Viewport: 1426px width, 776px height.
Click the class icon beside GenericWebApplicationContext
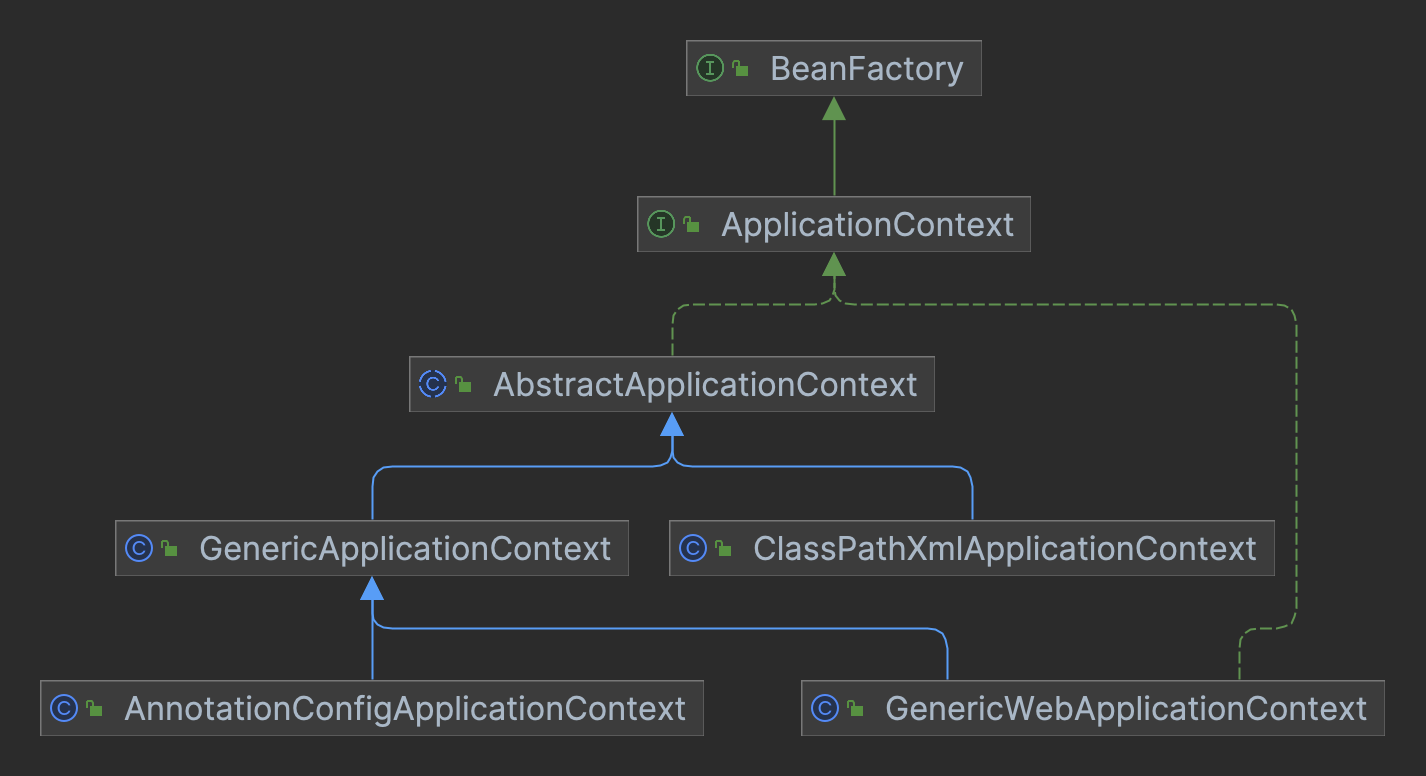click(x=825, y=708)
